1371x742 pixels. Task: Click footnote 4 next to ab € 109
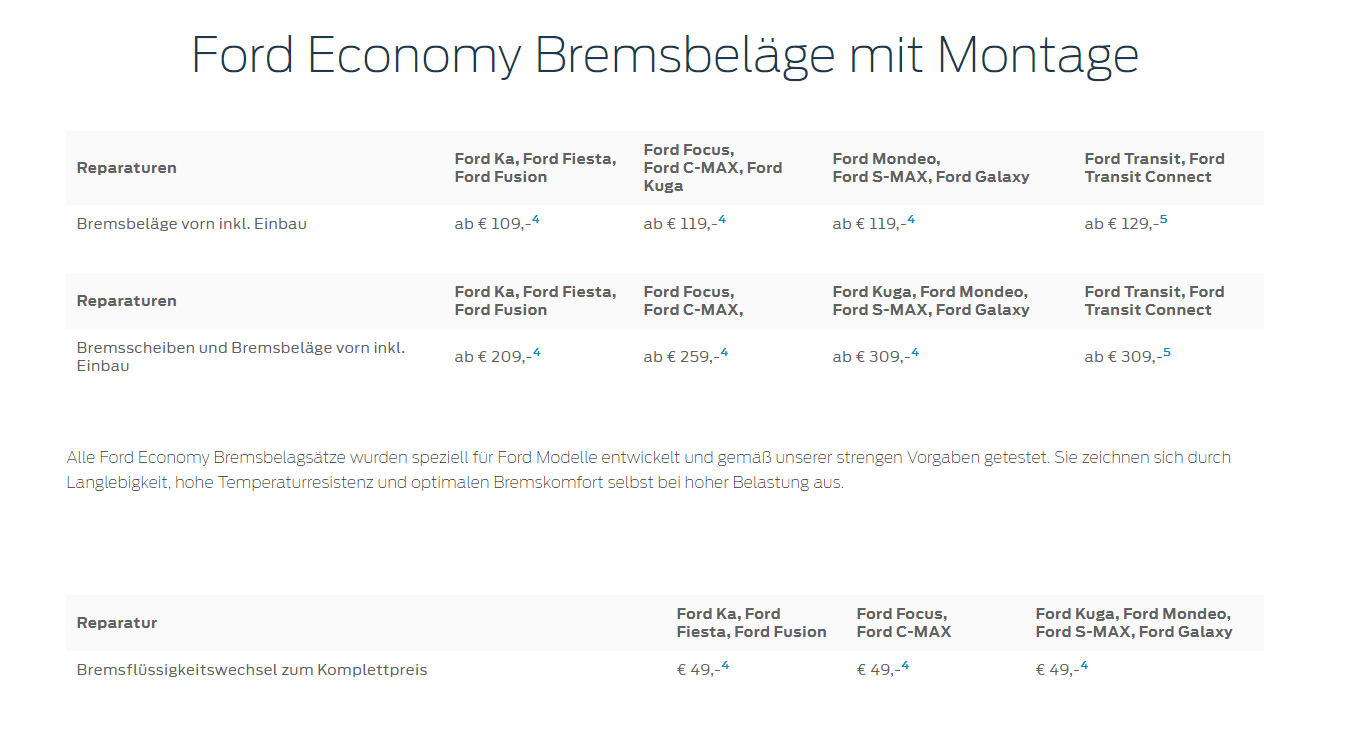536,220
